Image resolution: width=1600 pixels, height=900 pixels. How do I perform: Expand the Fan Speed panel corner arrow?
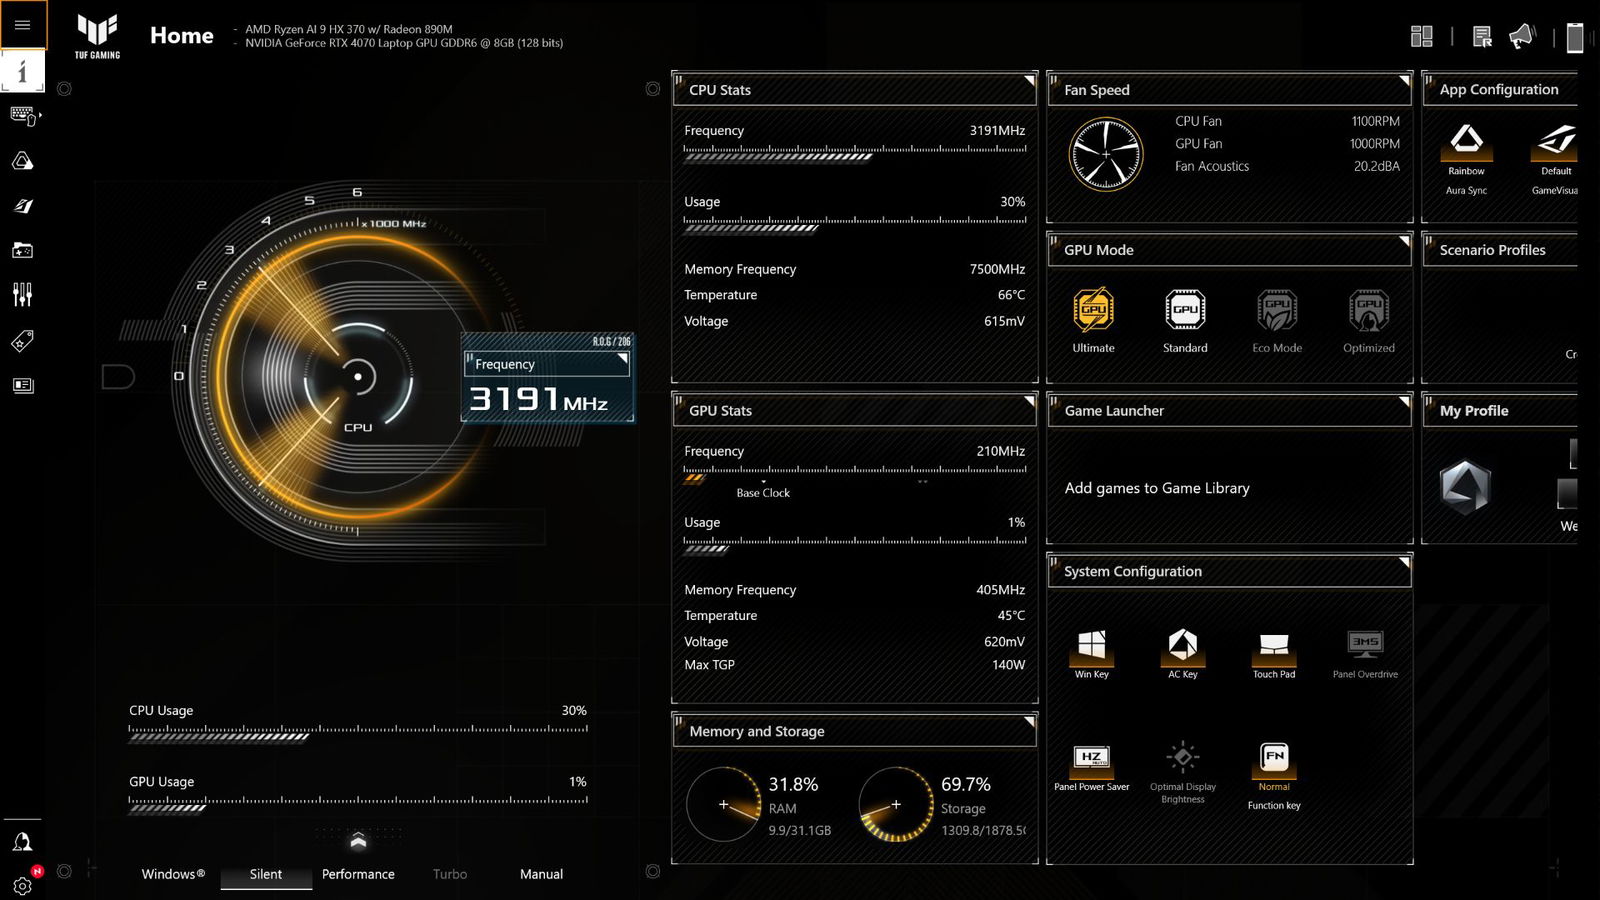click(x=1404, y=81)
